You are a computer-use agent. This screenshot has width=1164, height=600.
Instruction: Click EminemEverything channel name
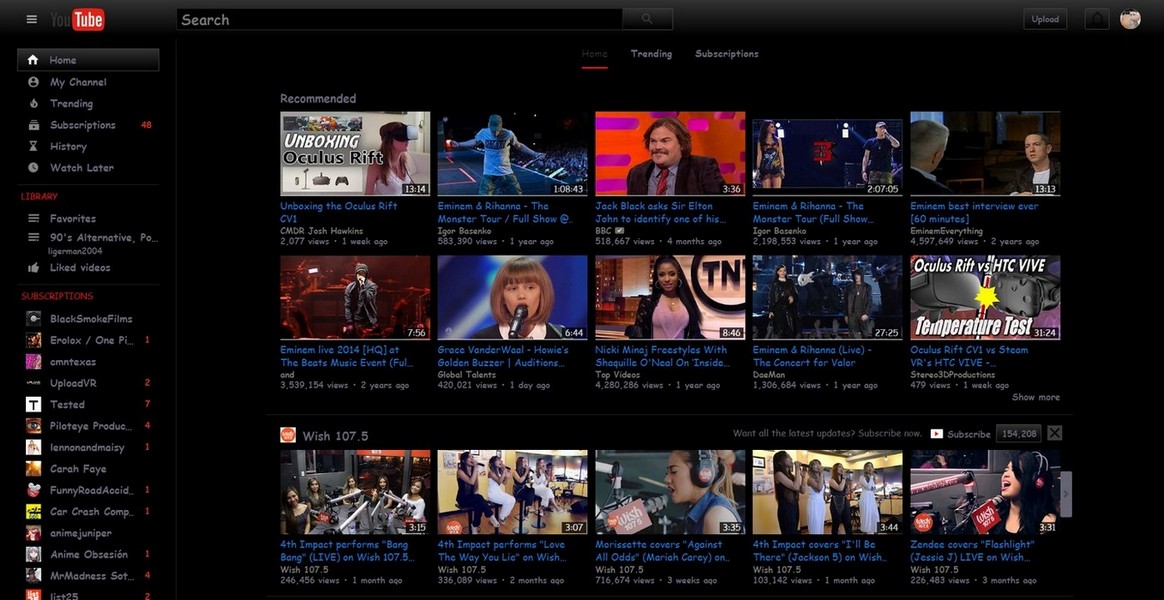946,231
